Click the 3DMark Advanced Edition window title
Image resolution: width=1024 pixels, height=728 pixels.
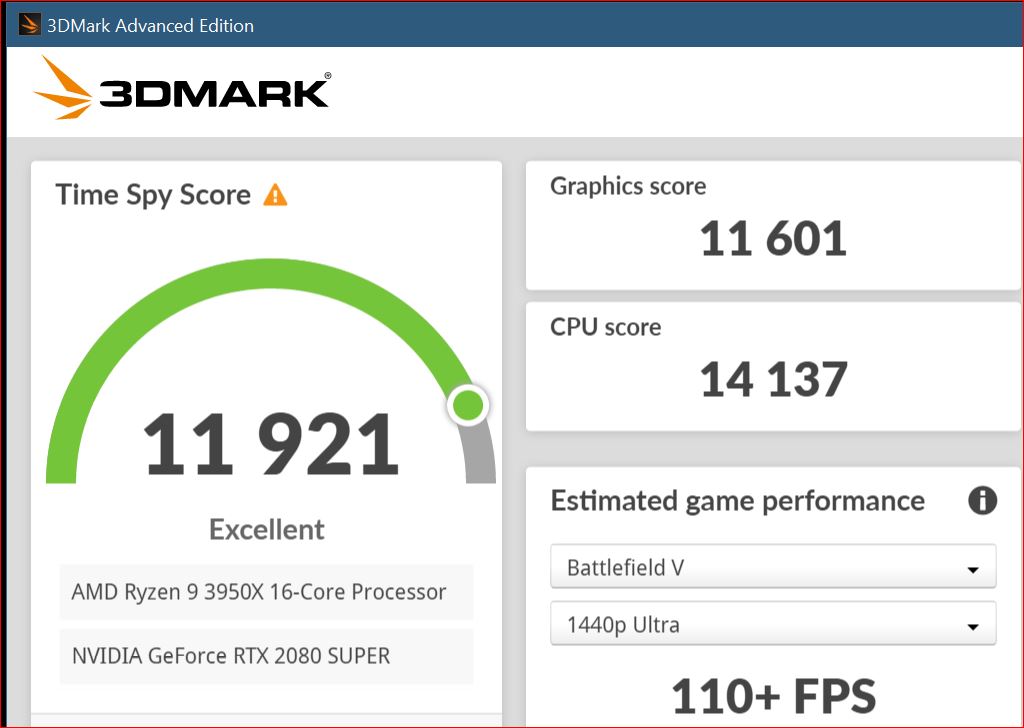(x=150, y=25)
